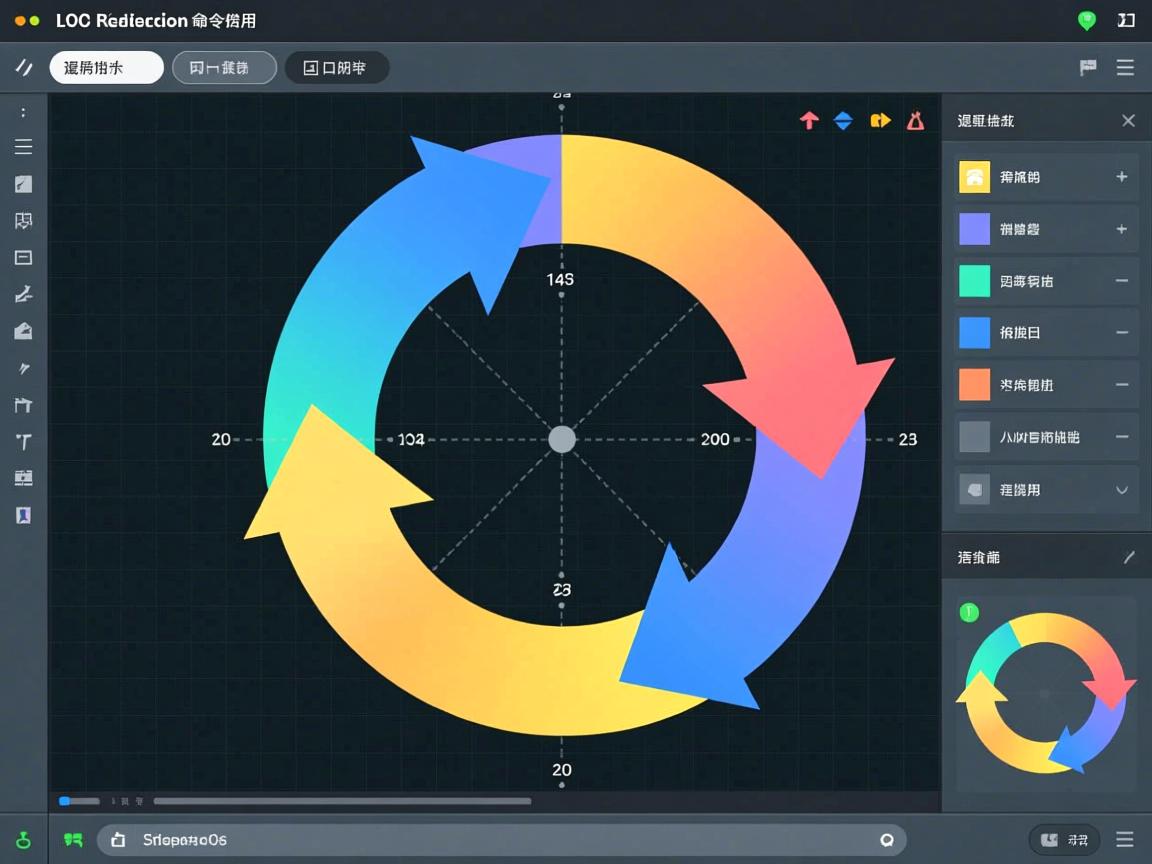Select the text T tool in left sidebar
The width and height of the screenshot is (1152, 864).
tap(23, 441)
